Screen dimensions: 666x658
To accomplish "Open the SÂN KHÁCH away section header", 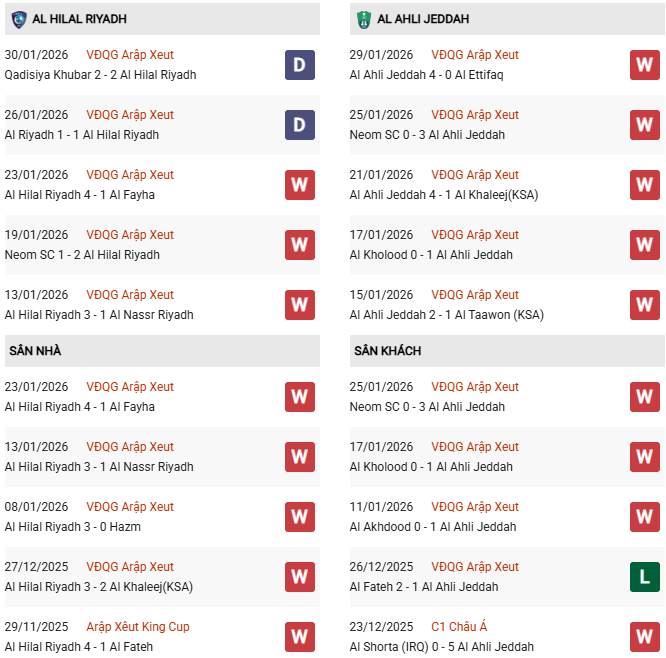I will pos(387,351).
